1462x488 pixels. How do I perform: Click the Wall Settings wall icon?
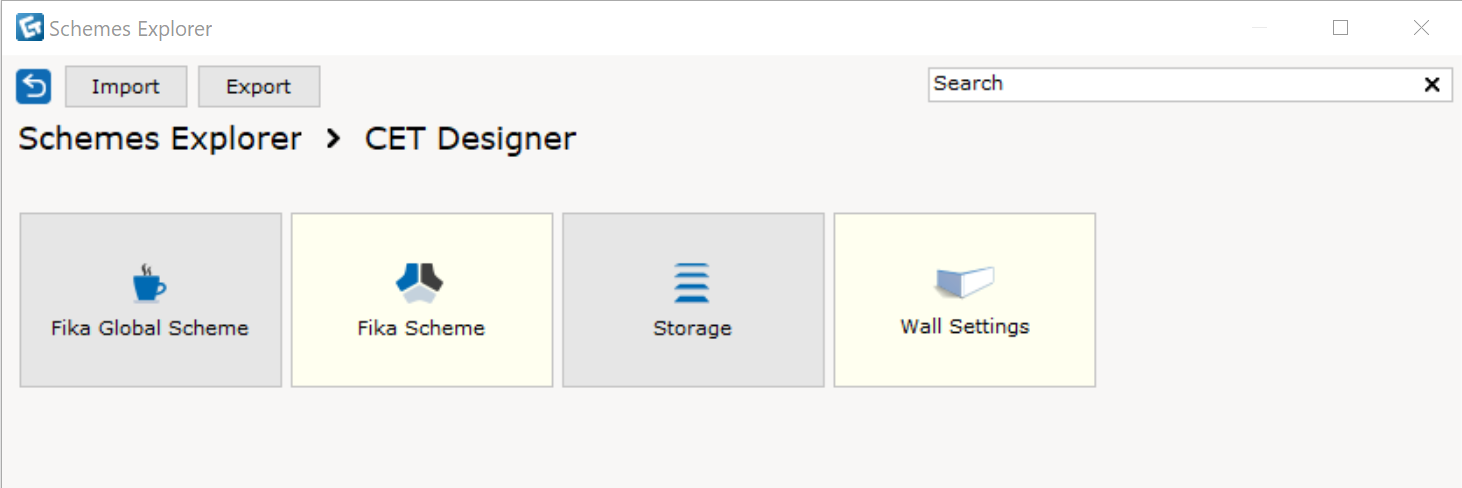[965, 283]
